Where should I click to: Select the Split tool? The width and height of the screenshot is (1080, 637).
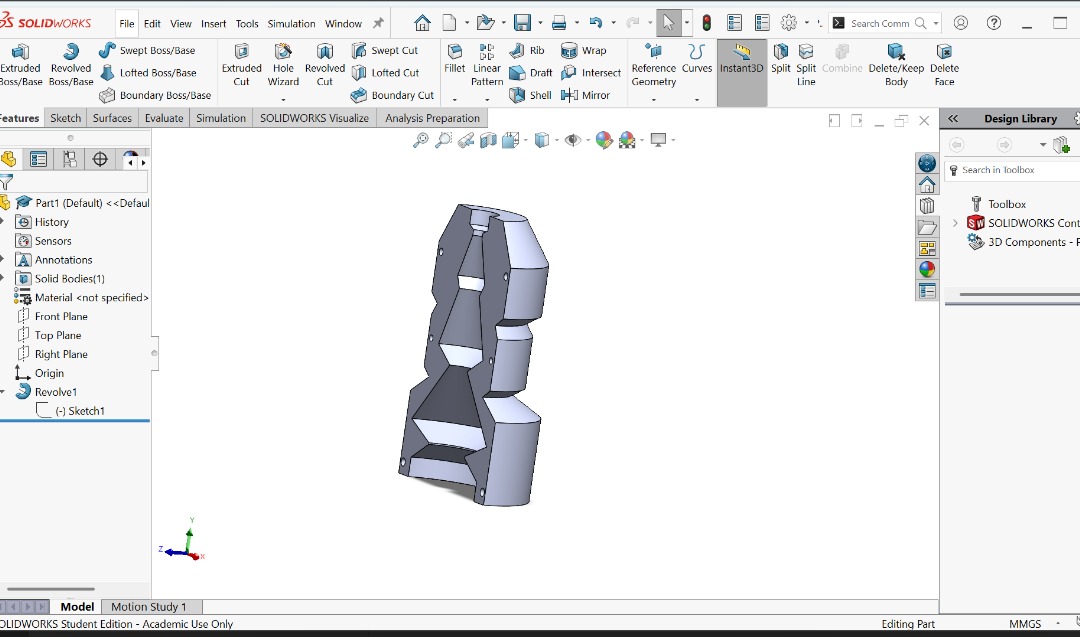click(780, 59)
